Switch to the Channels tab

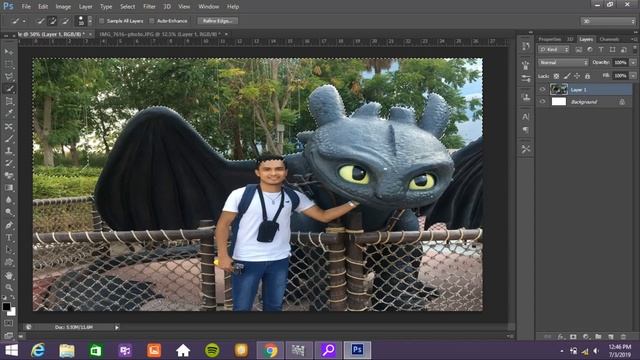click(x=609, y=39)
